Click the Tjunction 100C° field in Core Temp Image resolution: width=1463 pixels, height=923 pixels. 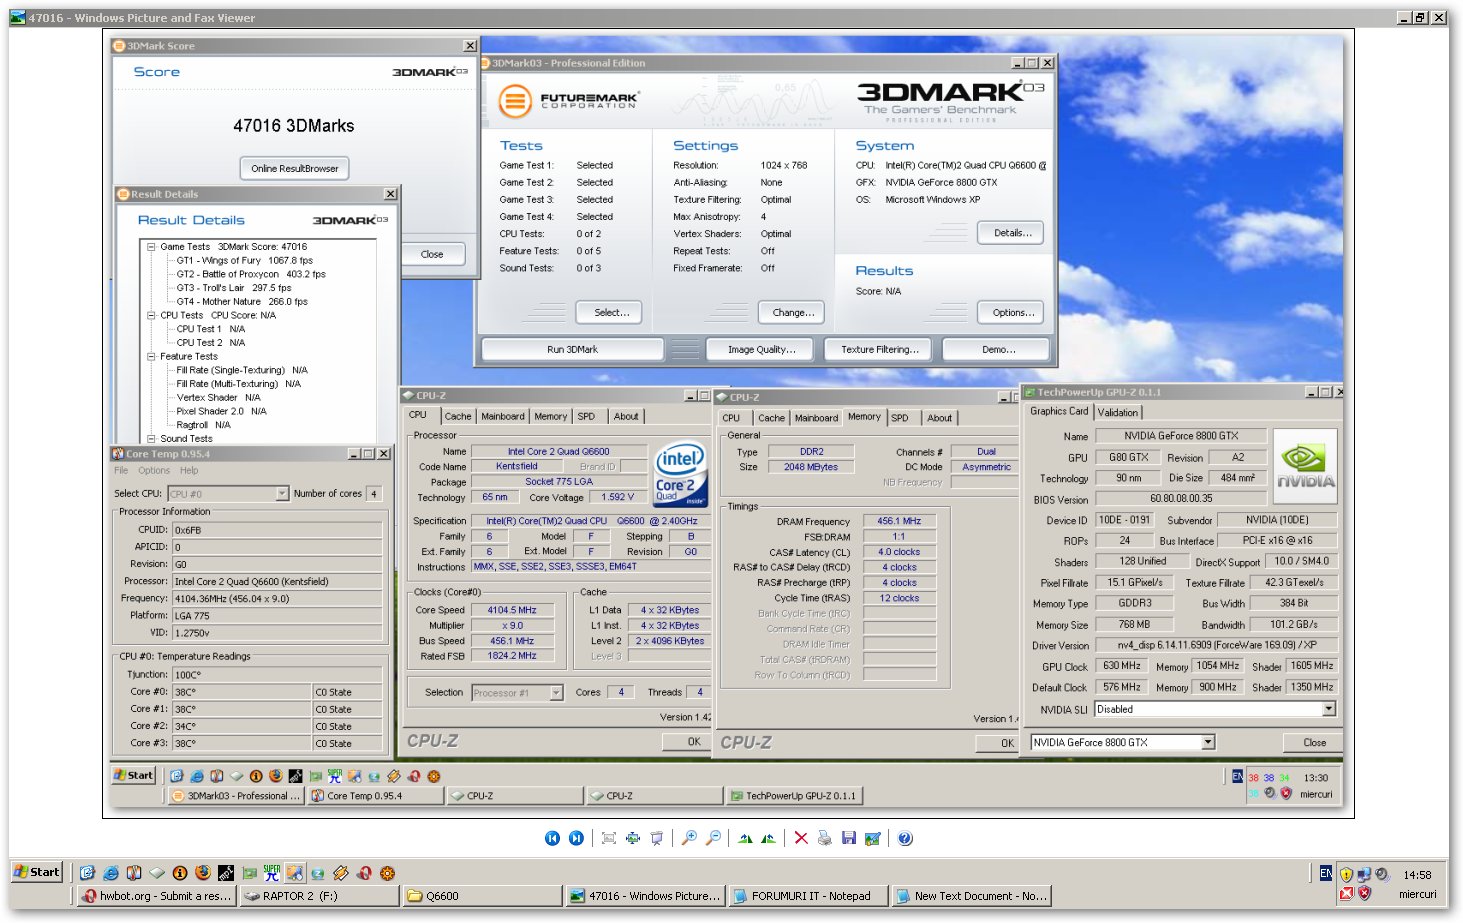277,675
